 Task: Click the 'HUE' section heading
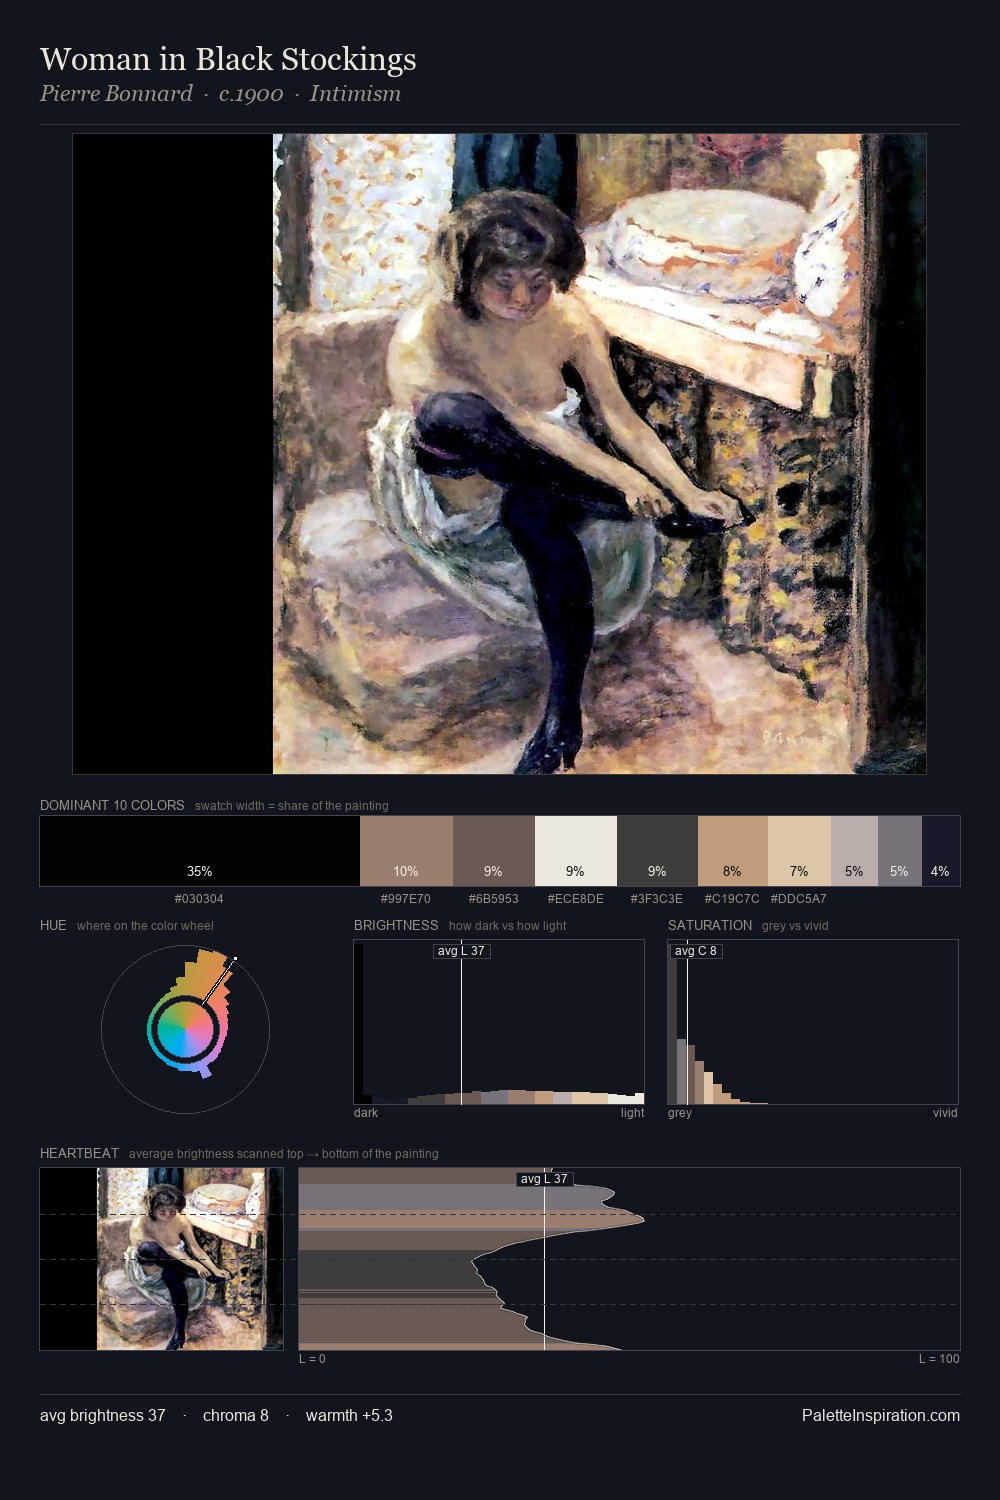click(x=53, y=925)
